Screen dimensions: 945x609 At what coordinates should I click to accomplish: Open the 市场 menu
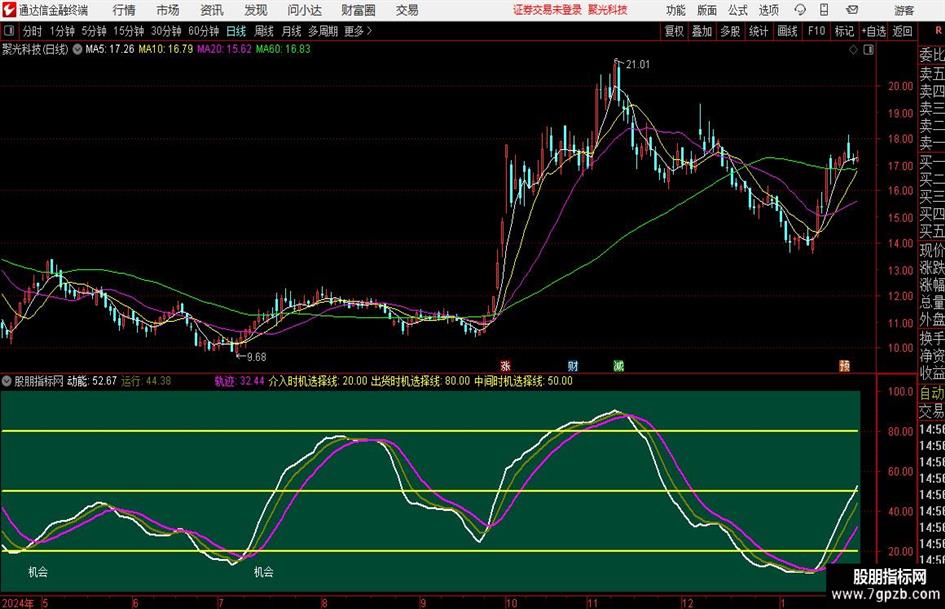point(168,10)
